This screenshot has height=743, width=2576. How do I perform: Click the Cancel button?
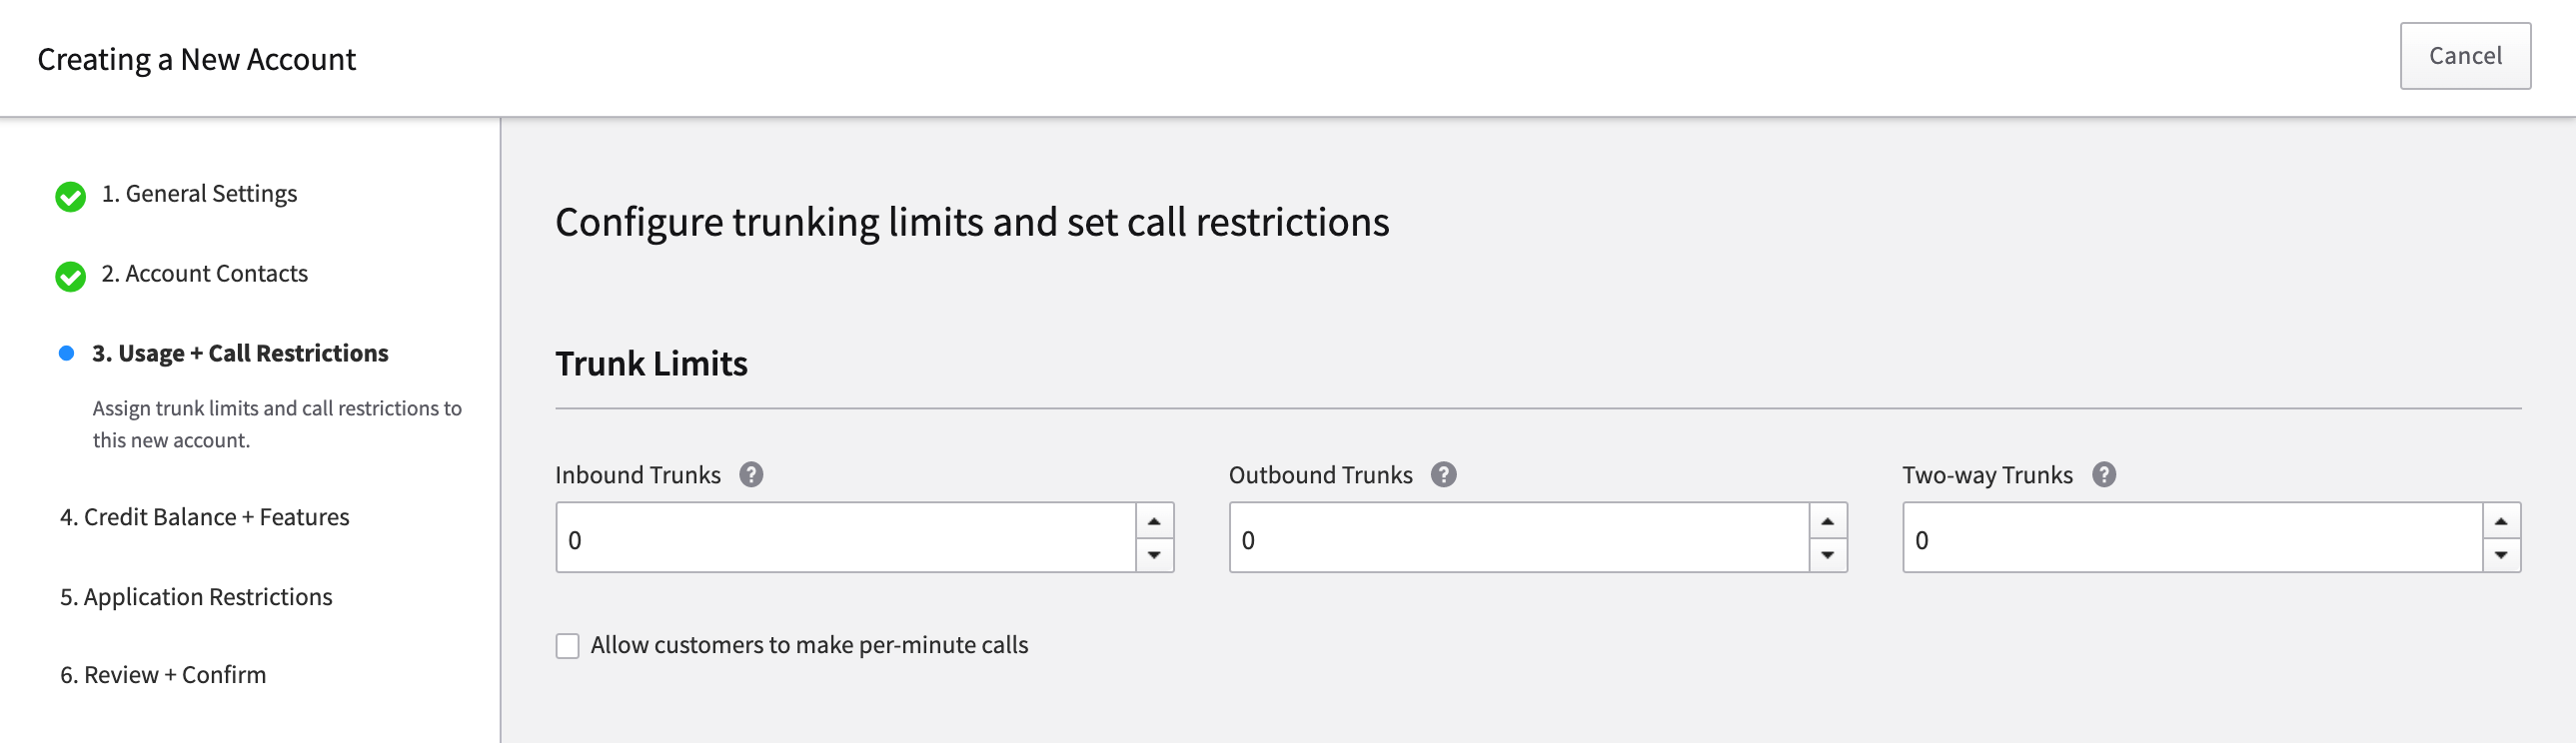pyautogui.click(x=2465, y=56)
